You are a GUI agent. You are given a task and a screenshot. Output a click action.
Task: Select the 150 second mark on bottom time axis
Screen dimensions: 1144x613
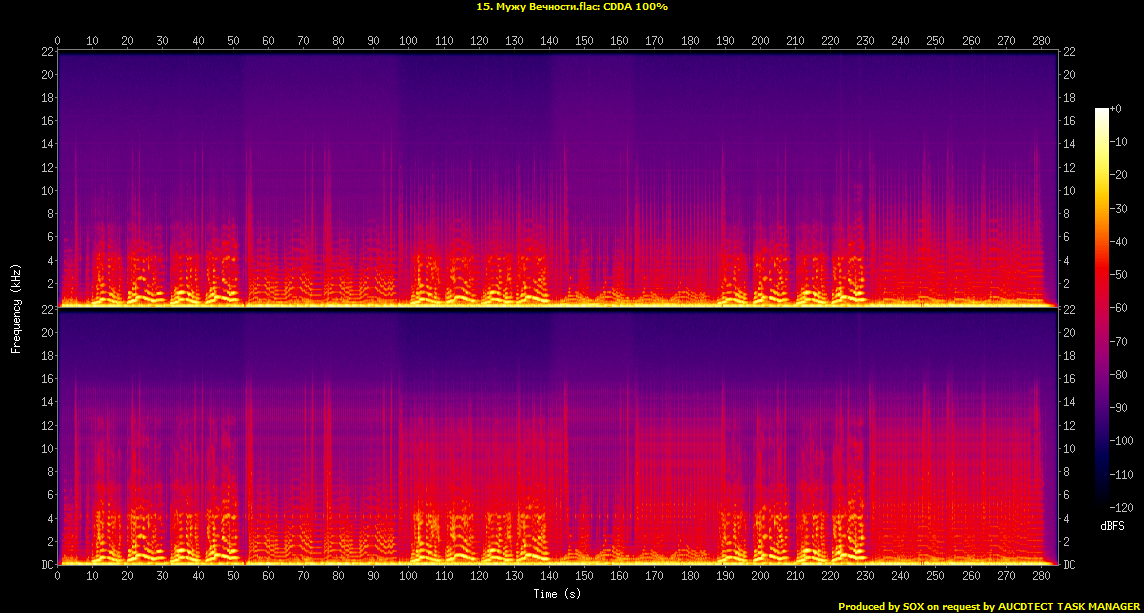(584, 577)
